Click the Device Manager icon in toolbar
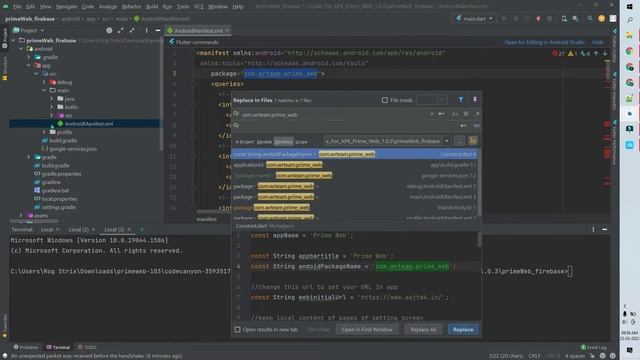640x360 pixels. pos(564,19)
